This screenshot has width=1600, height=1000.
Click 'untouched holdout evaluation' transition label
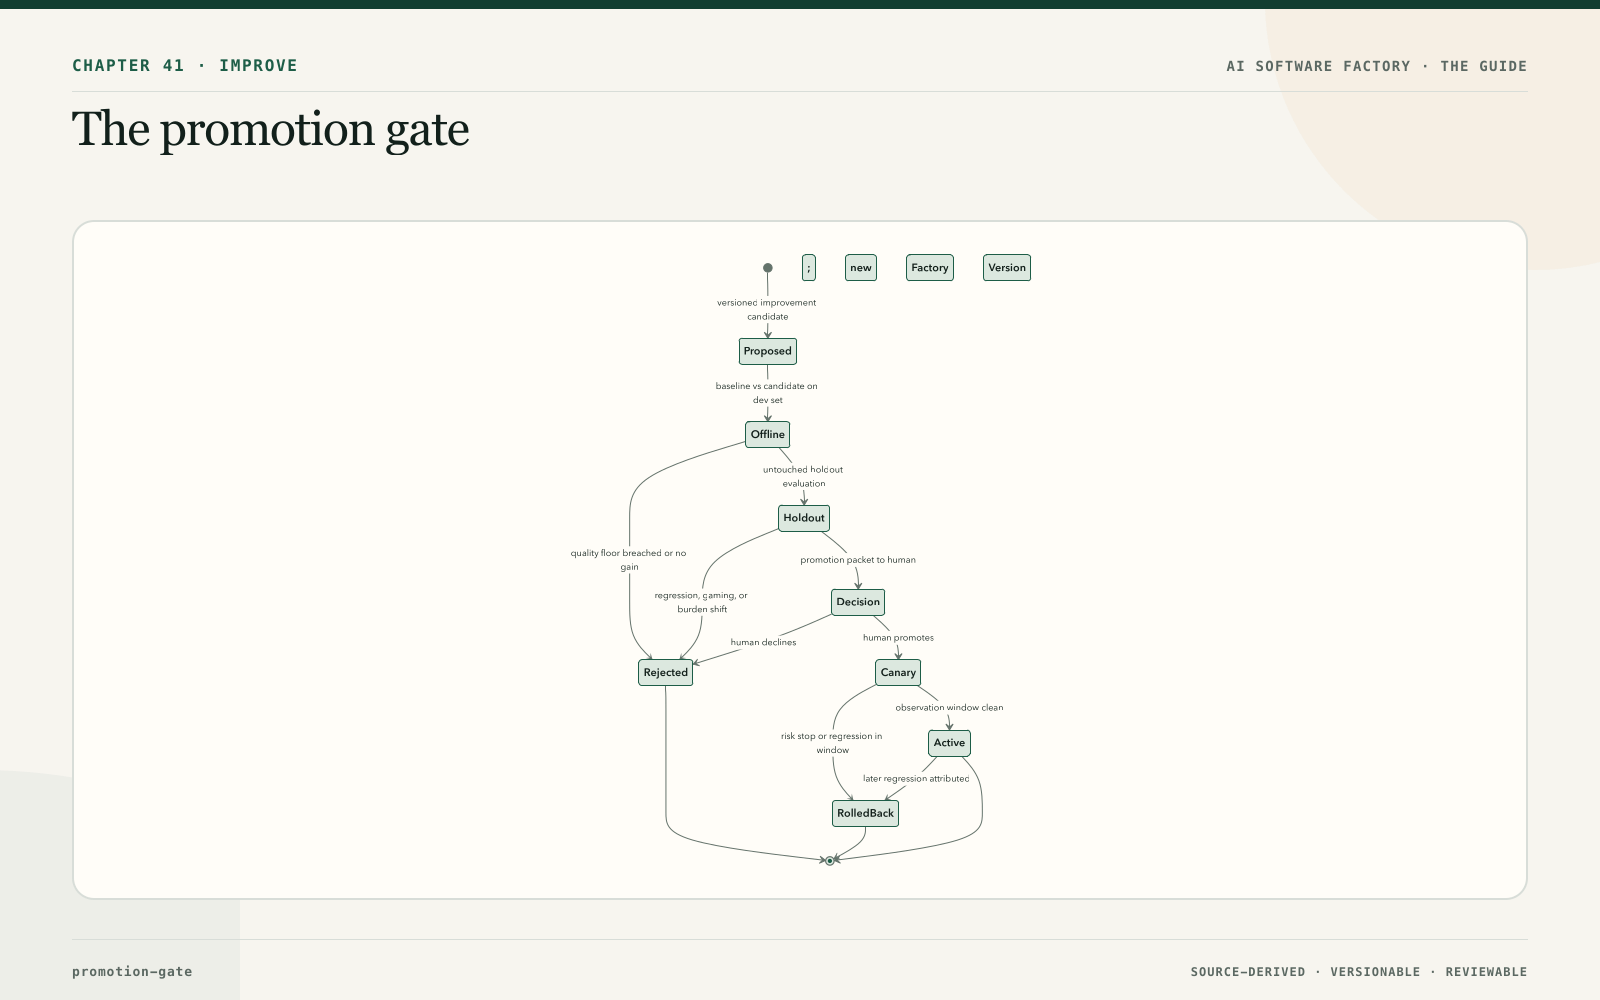[803, 476]
